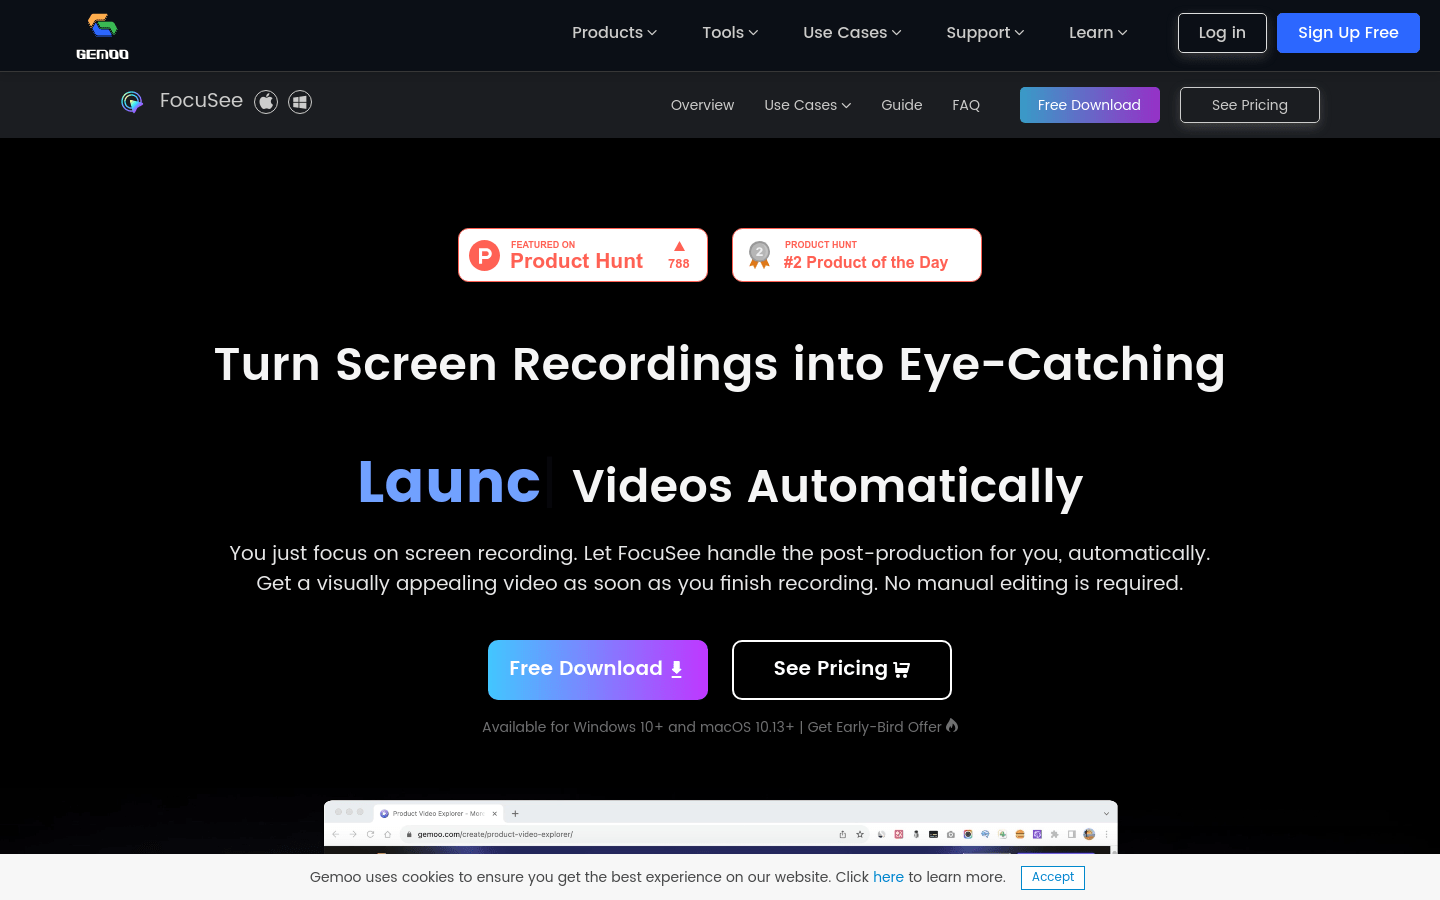The width and height of the screenshot is (1440, 900).
Task: Go to the Overview tab
Action: pyautogui.click(x=702, y=105)
